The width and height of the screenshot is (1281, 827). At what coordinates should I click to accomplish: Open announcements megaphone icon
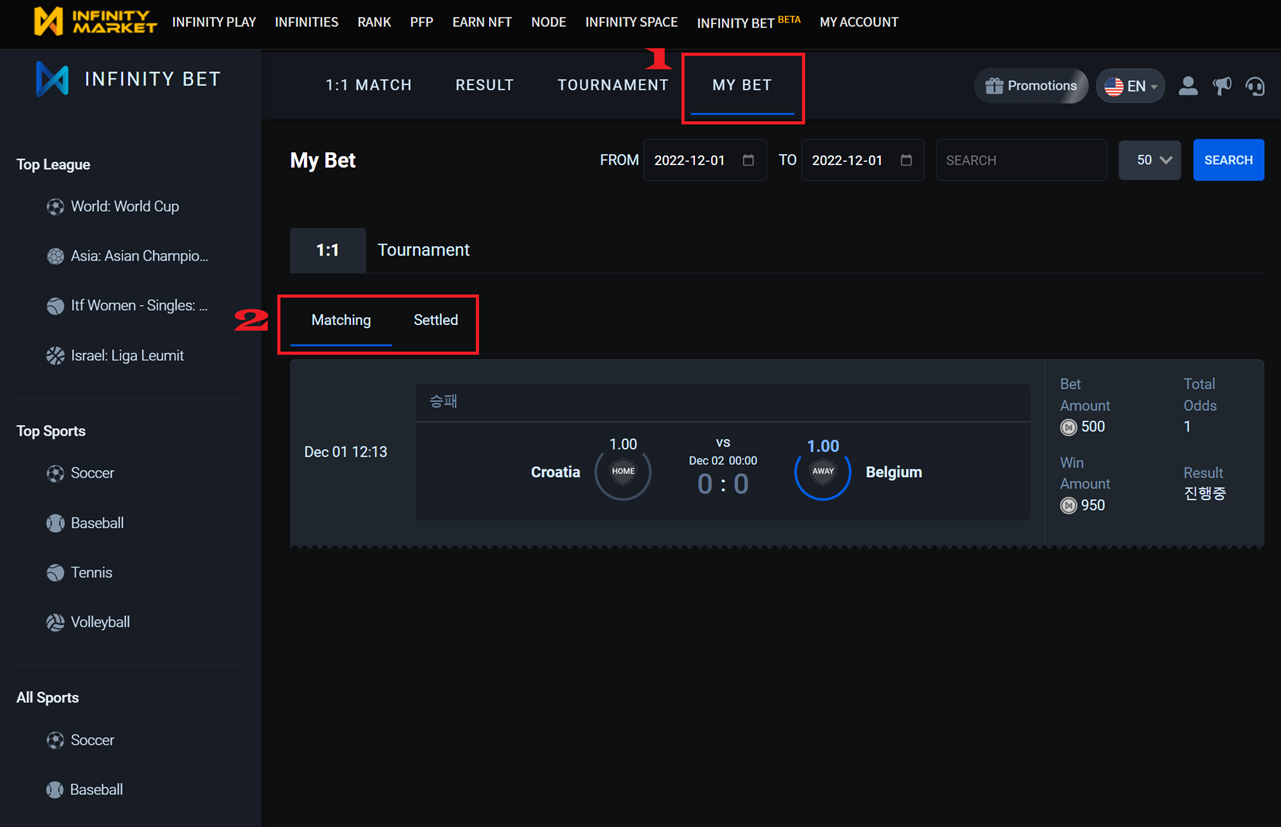[1222, 86]
